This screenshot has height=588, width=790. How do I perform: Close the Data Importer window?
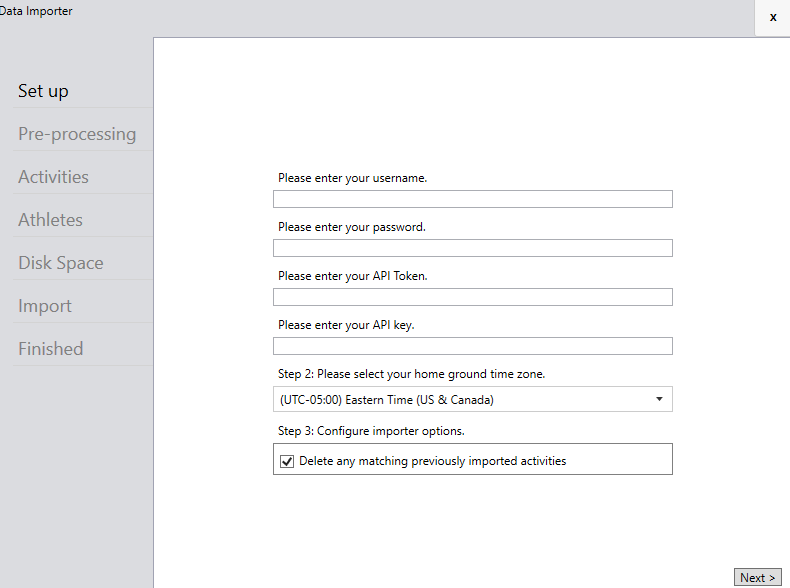coord(773,17)
